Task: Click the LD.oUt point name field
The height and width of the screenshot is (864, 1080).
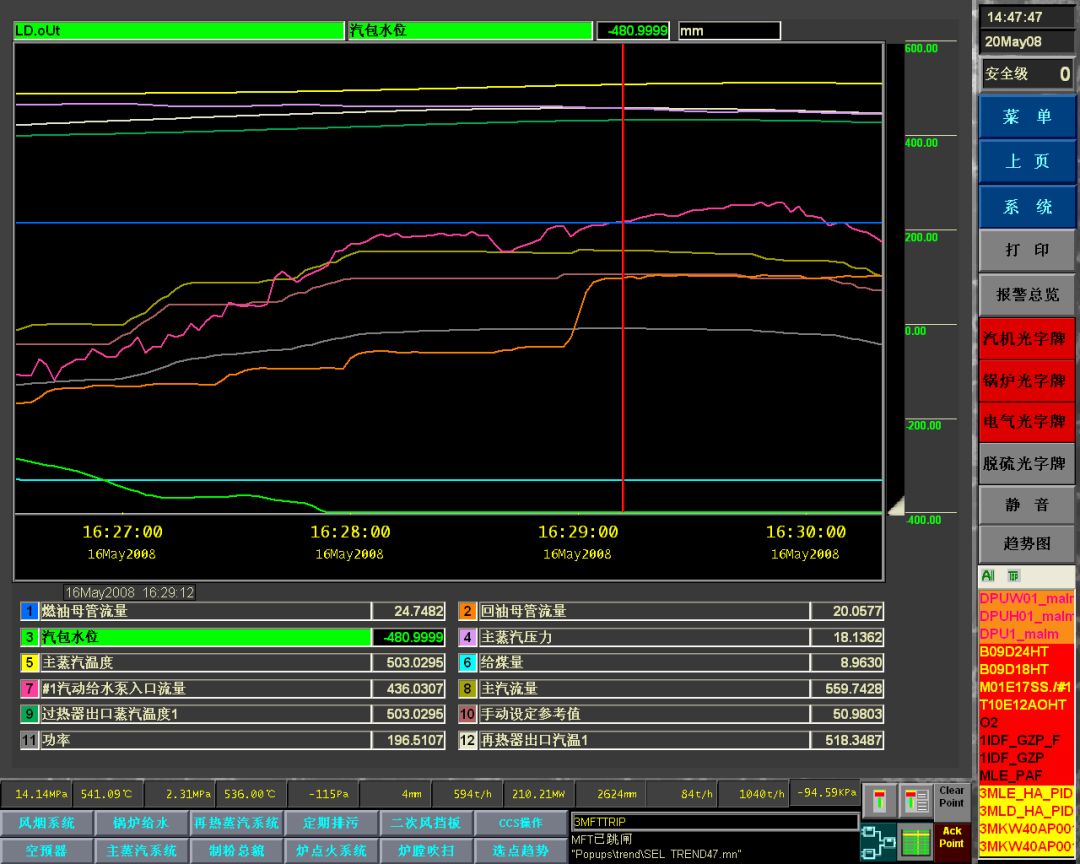Action: click(178, 30)
